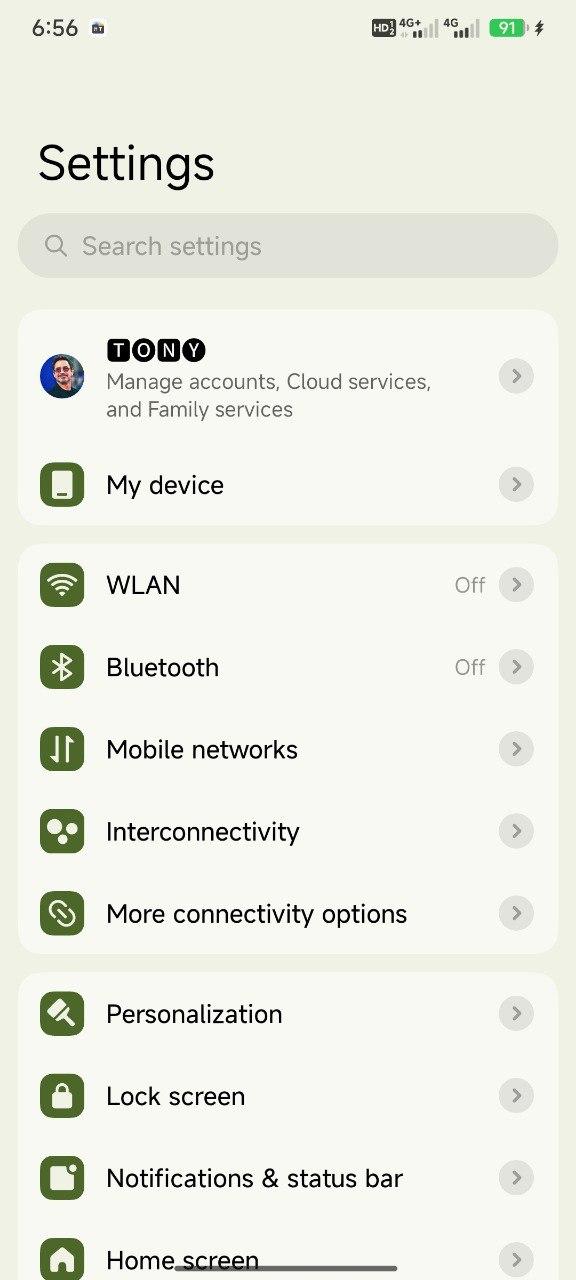Image resolution: width=576 pixels, height=1280 pixels.
Task: Tap the Lock screen padlock icon
Action: tap(62, 1096)
